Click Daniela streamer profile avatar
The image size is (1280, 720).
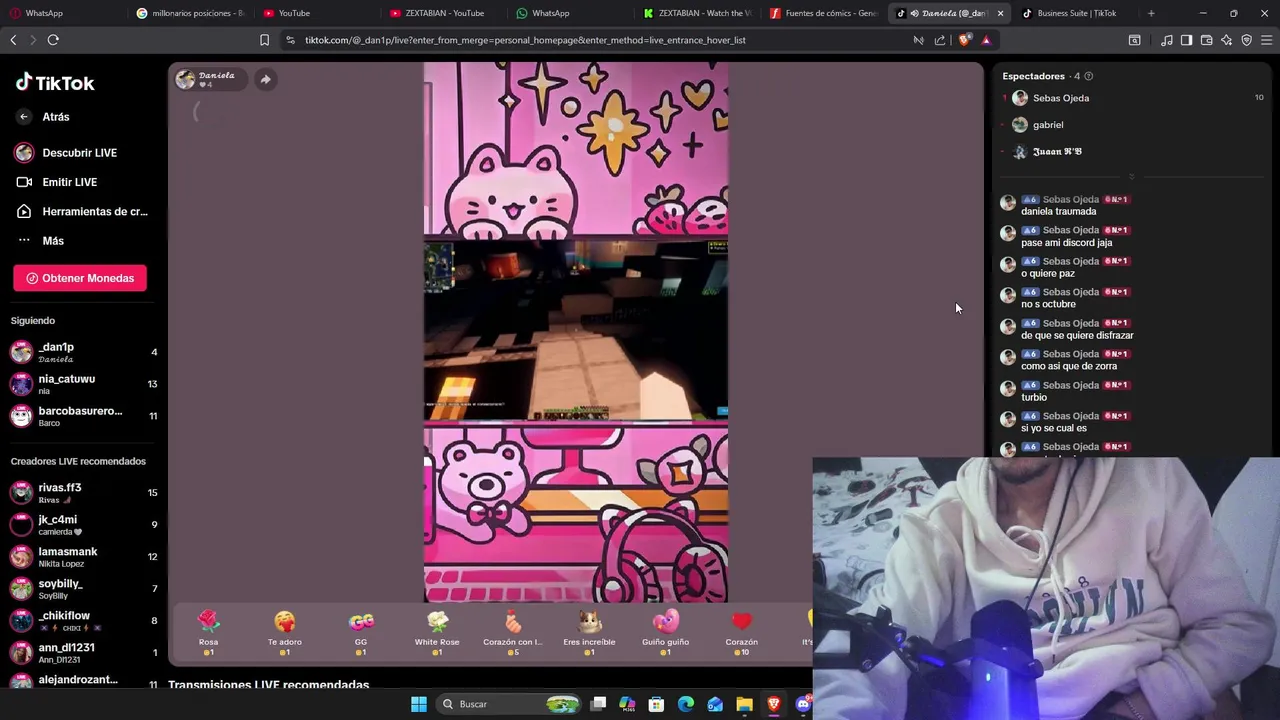coord(185,79)
